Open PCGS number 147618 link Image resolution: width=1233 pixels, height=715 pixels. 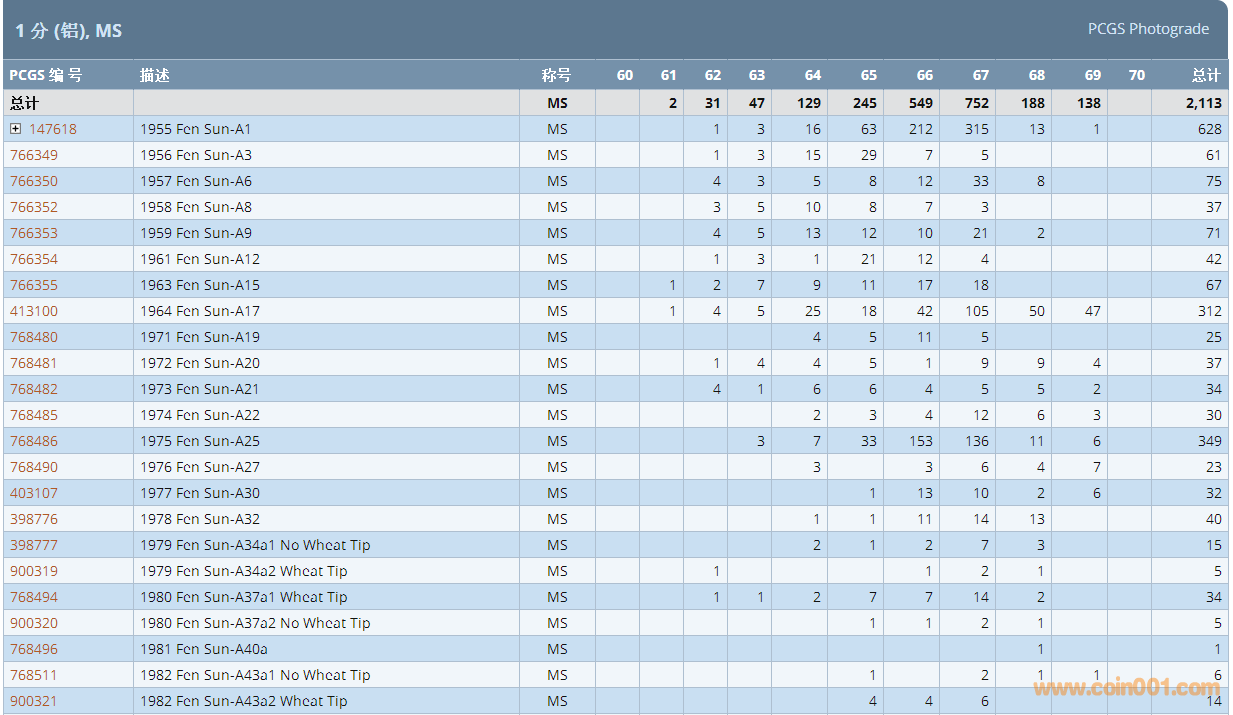click(x=52, y=129)
